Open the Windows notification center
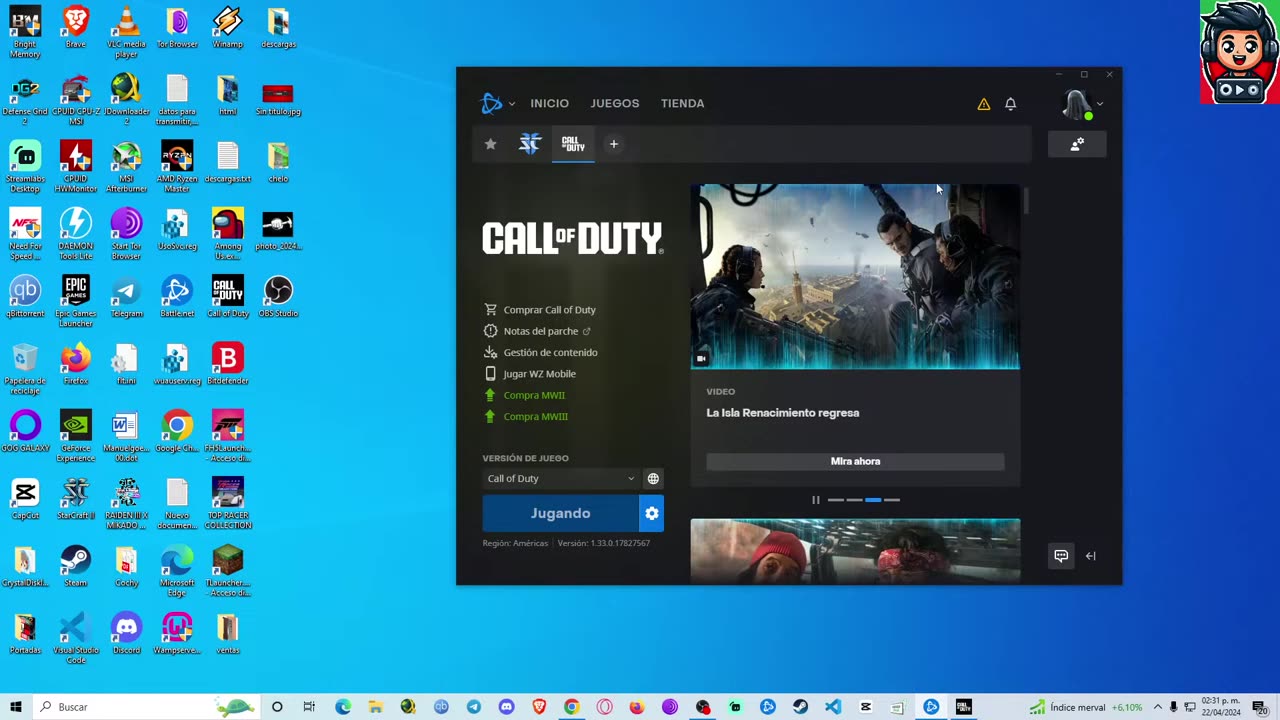The image size is (1280, 720). point(1260,707)
